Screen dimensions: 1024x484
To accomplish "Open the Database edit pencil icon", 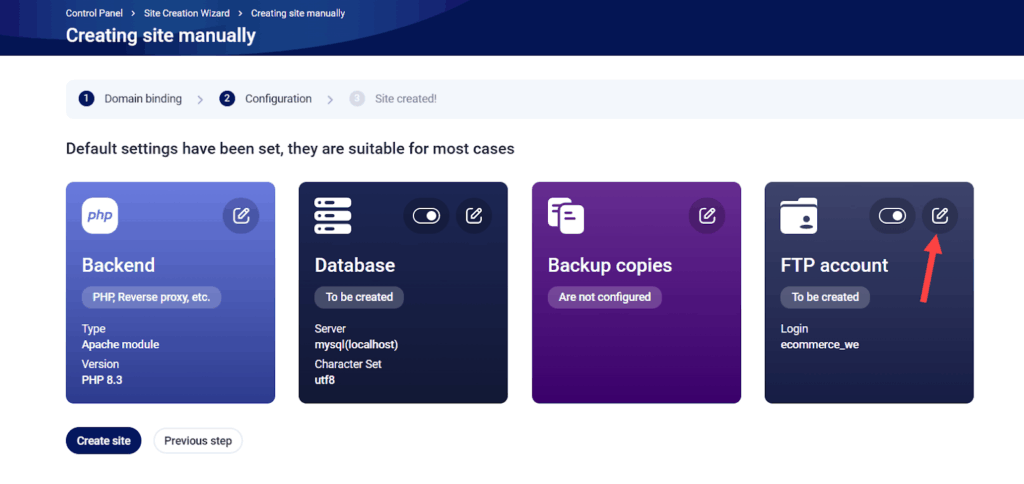I will [x=474, y=215].
